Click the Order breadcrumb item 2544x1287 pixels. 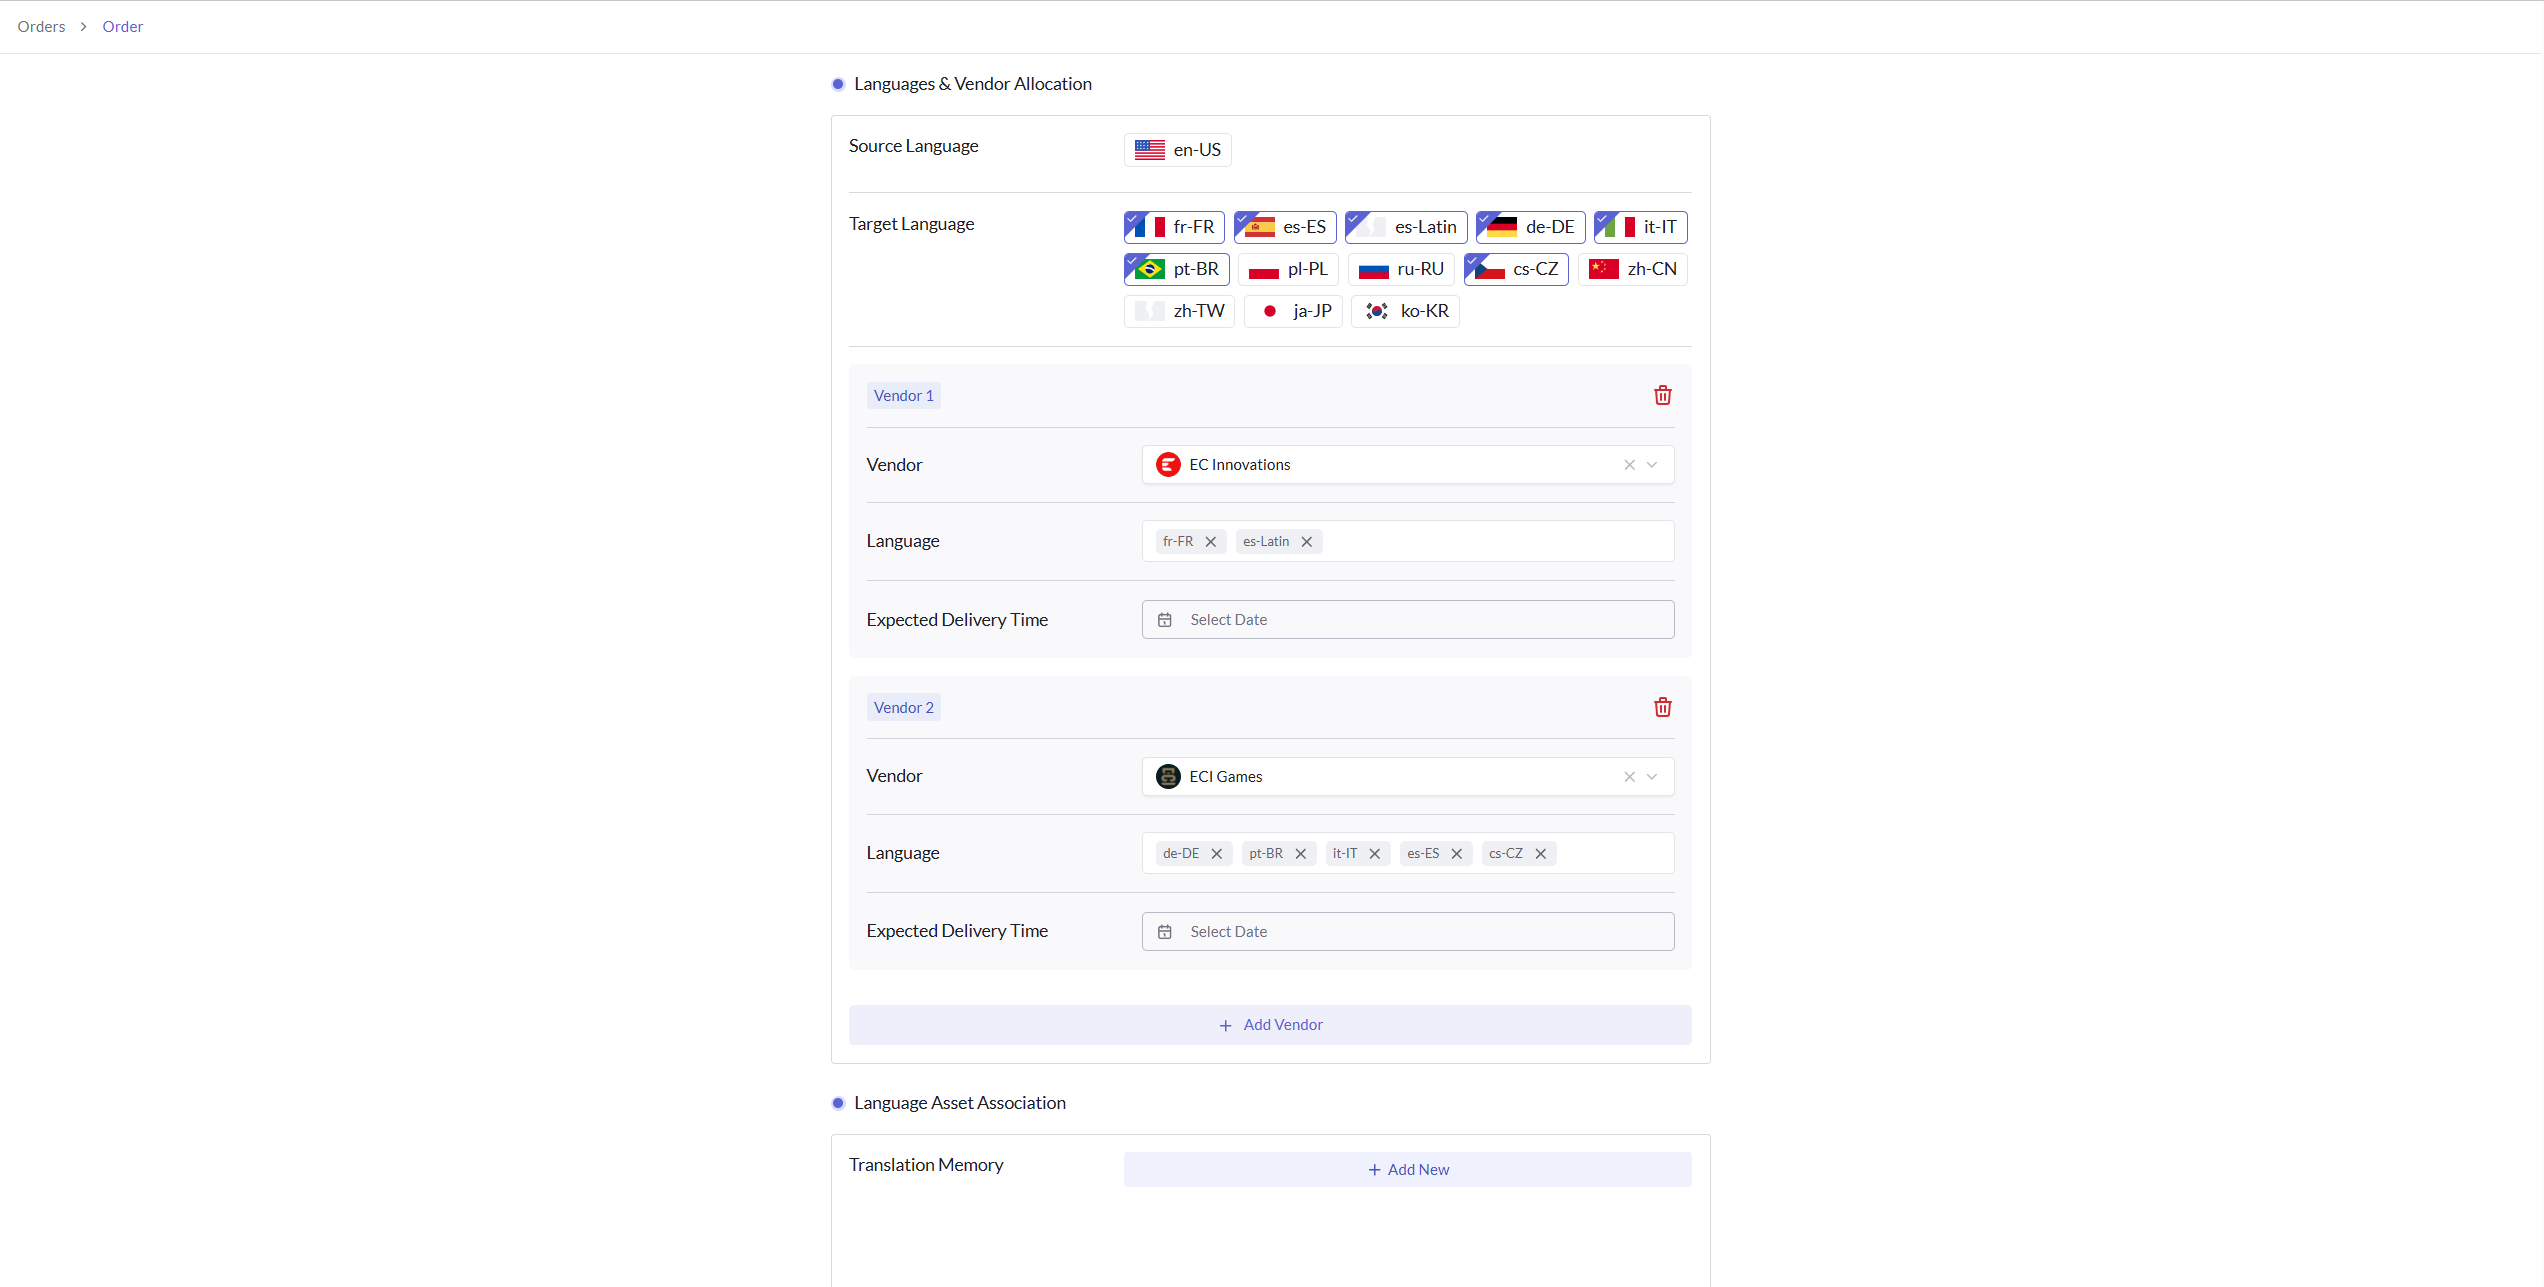pos(122,26)
